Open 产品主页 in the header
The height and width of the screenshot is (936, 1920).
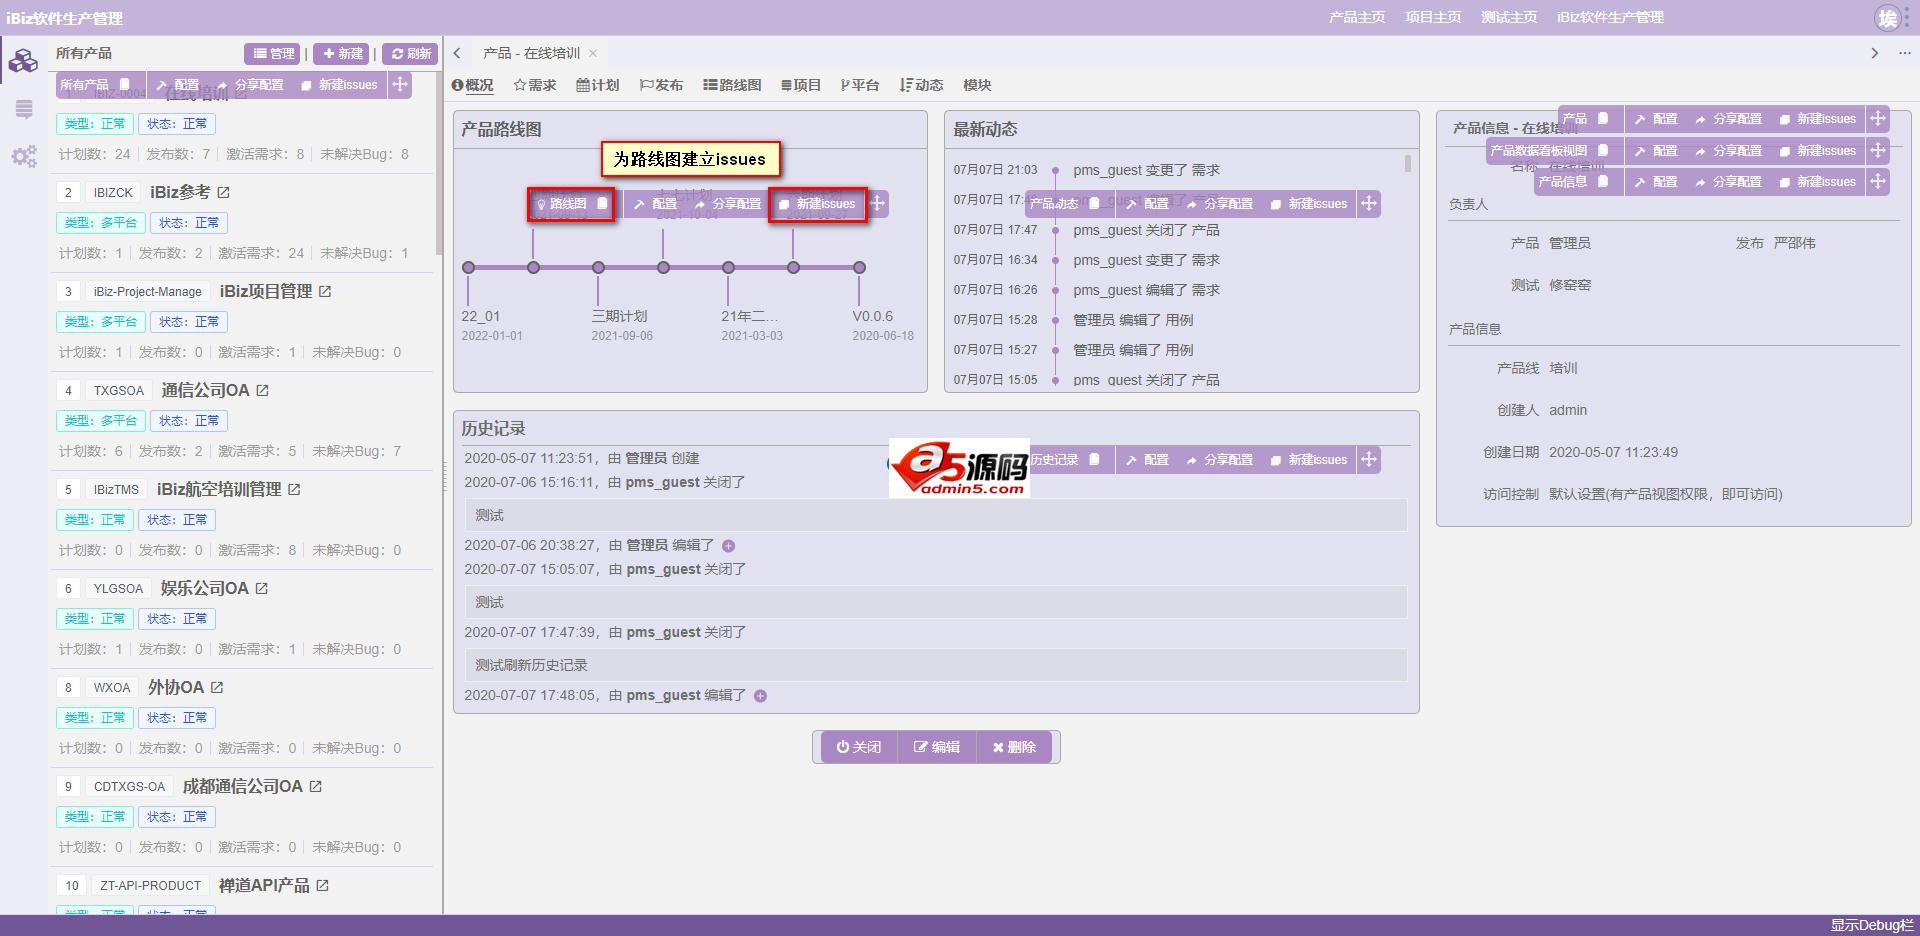1357,17
